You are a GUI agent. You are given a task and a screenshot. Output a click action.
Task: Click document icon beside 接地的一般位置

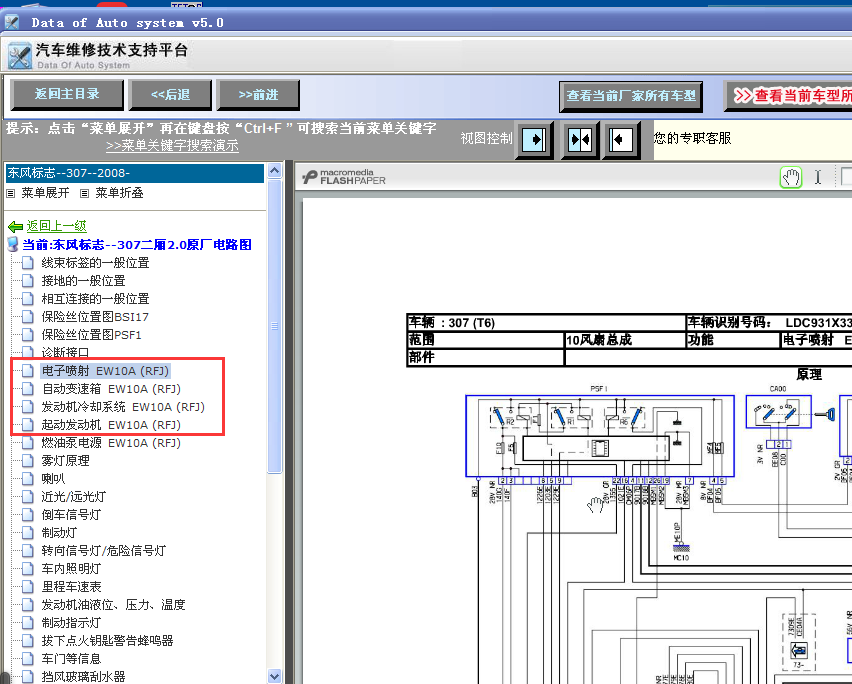click(x=28, y=281)
